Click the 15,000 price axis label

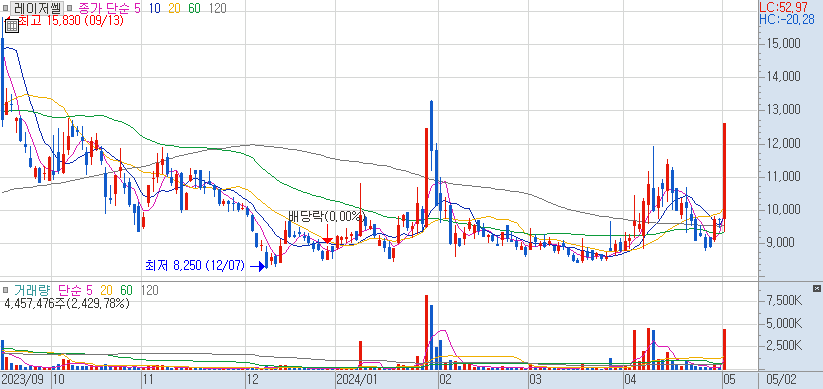784,44
